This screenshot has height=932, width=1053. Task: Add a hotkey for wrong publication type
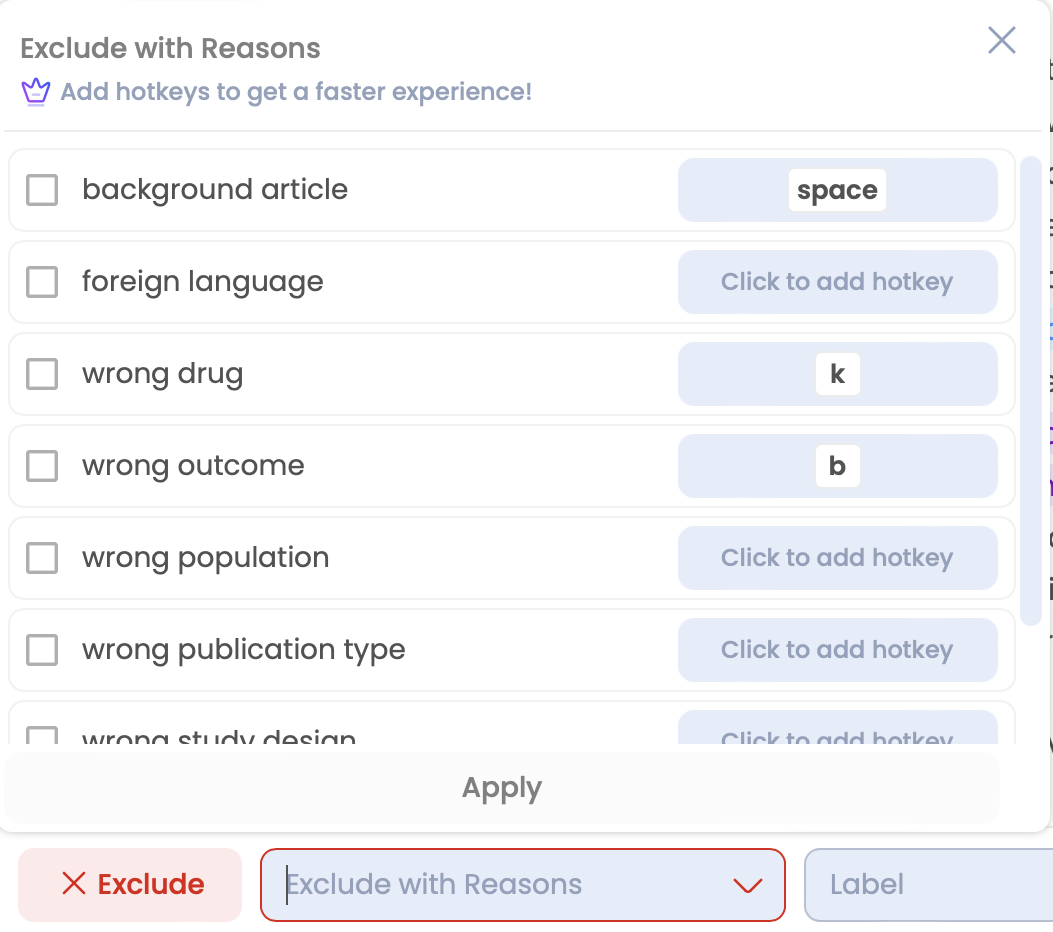point(837,650)
